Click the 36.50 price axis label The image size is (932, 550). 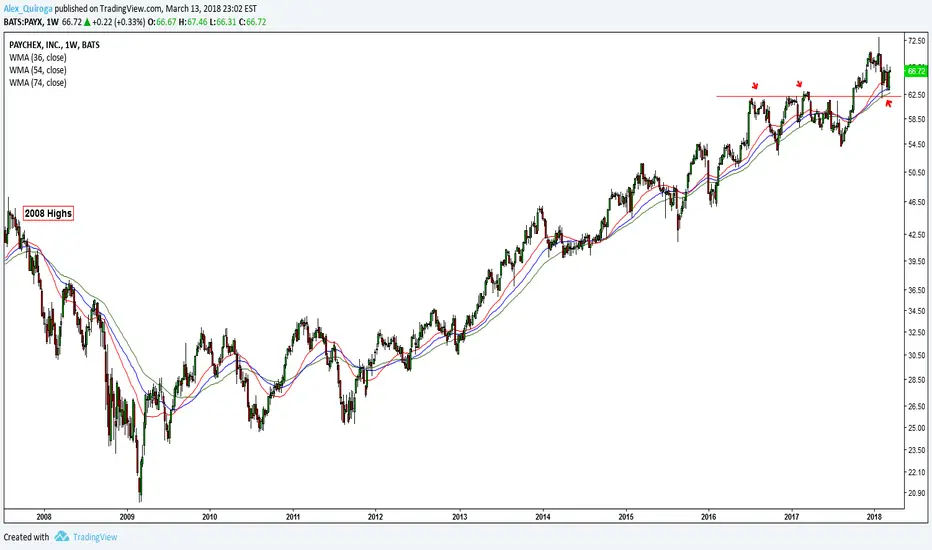point(917,290)
